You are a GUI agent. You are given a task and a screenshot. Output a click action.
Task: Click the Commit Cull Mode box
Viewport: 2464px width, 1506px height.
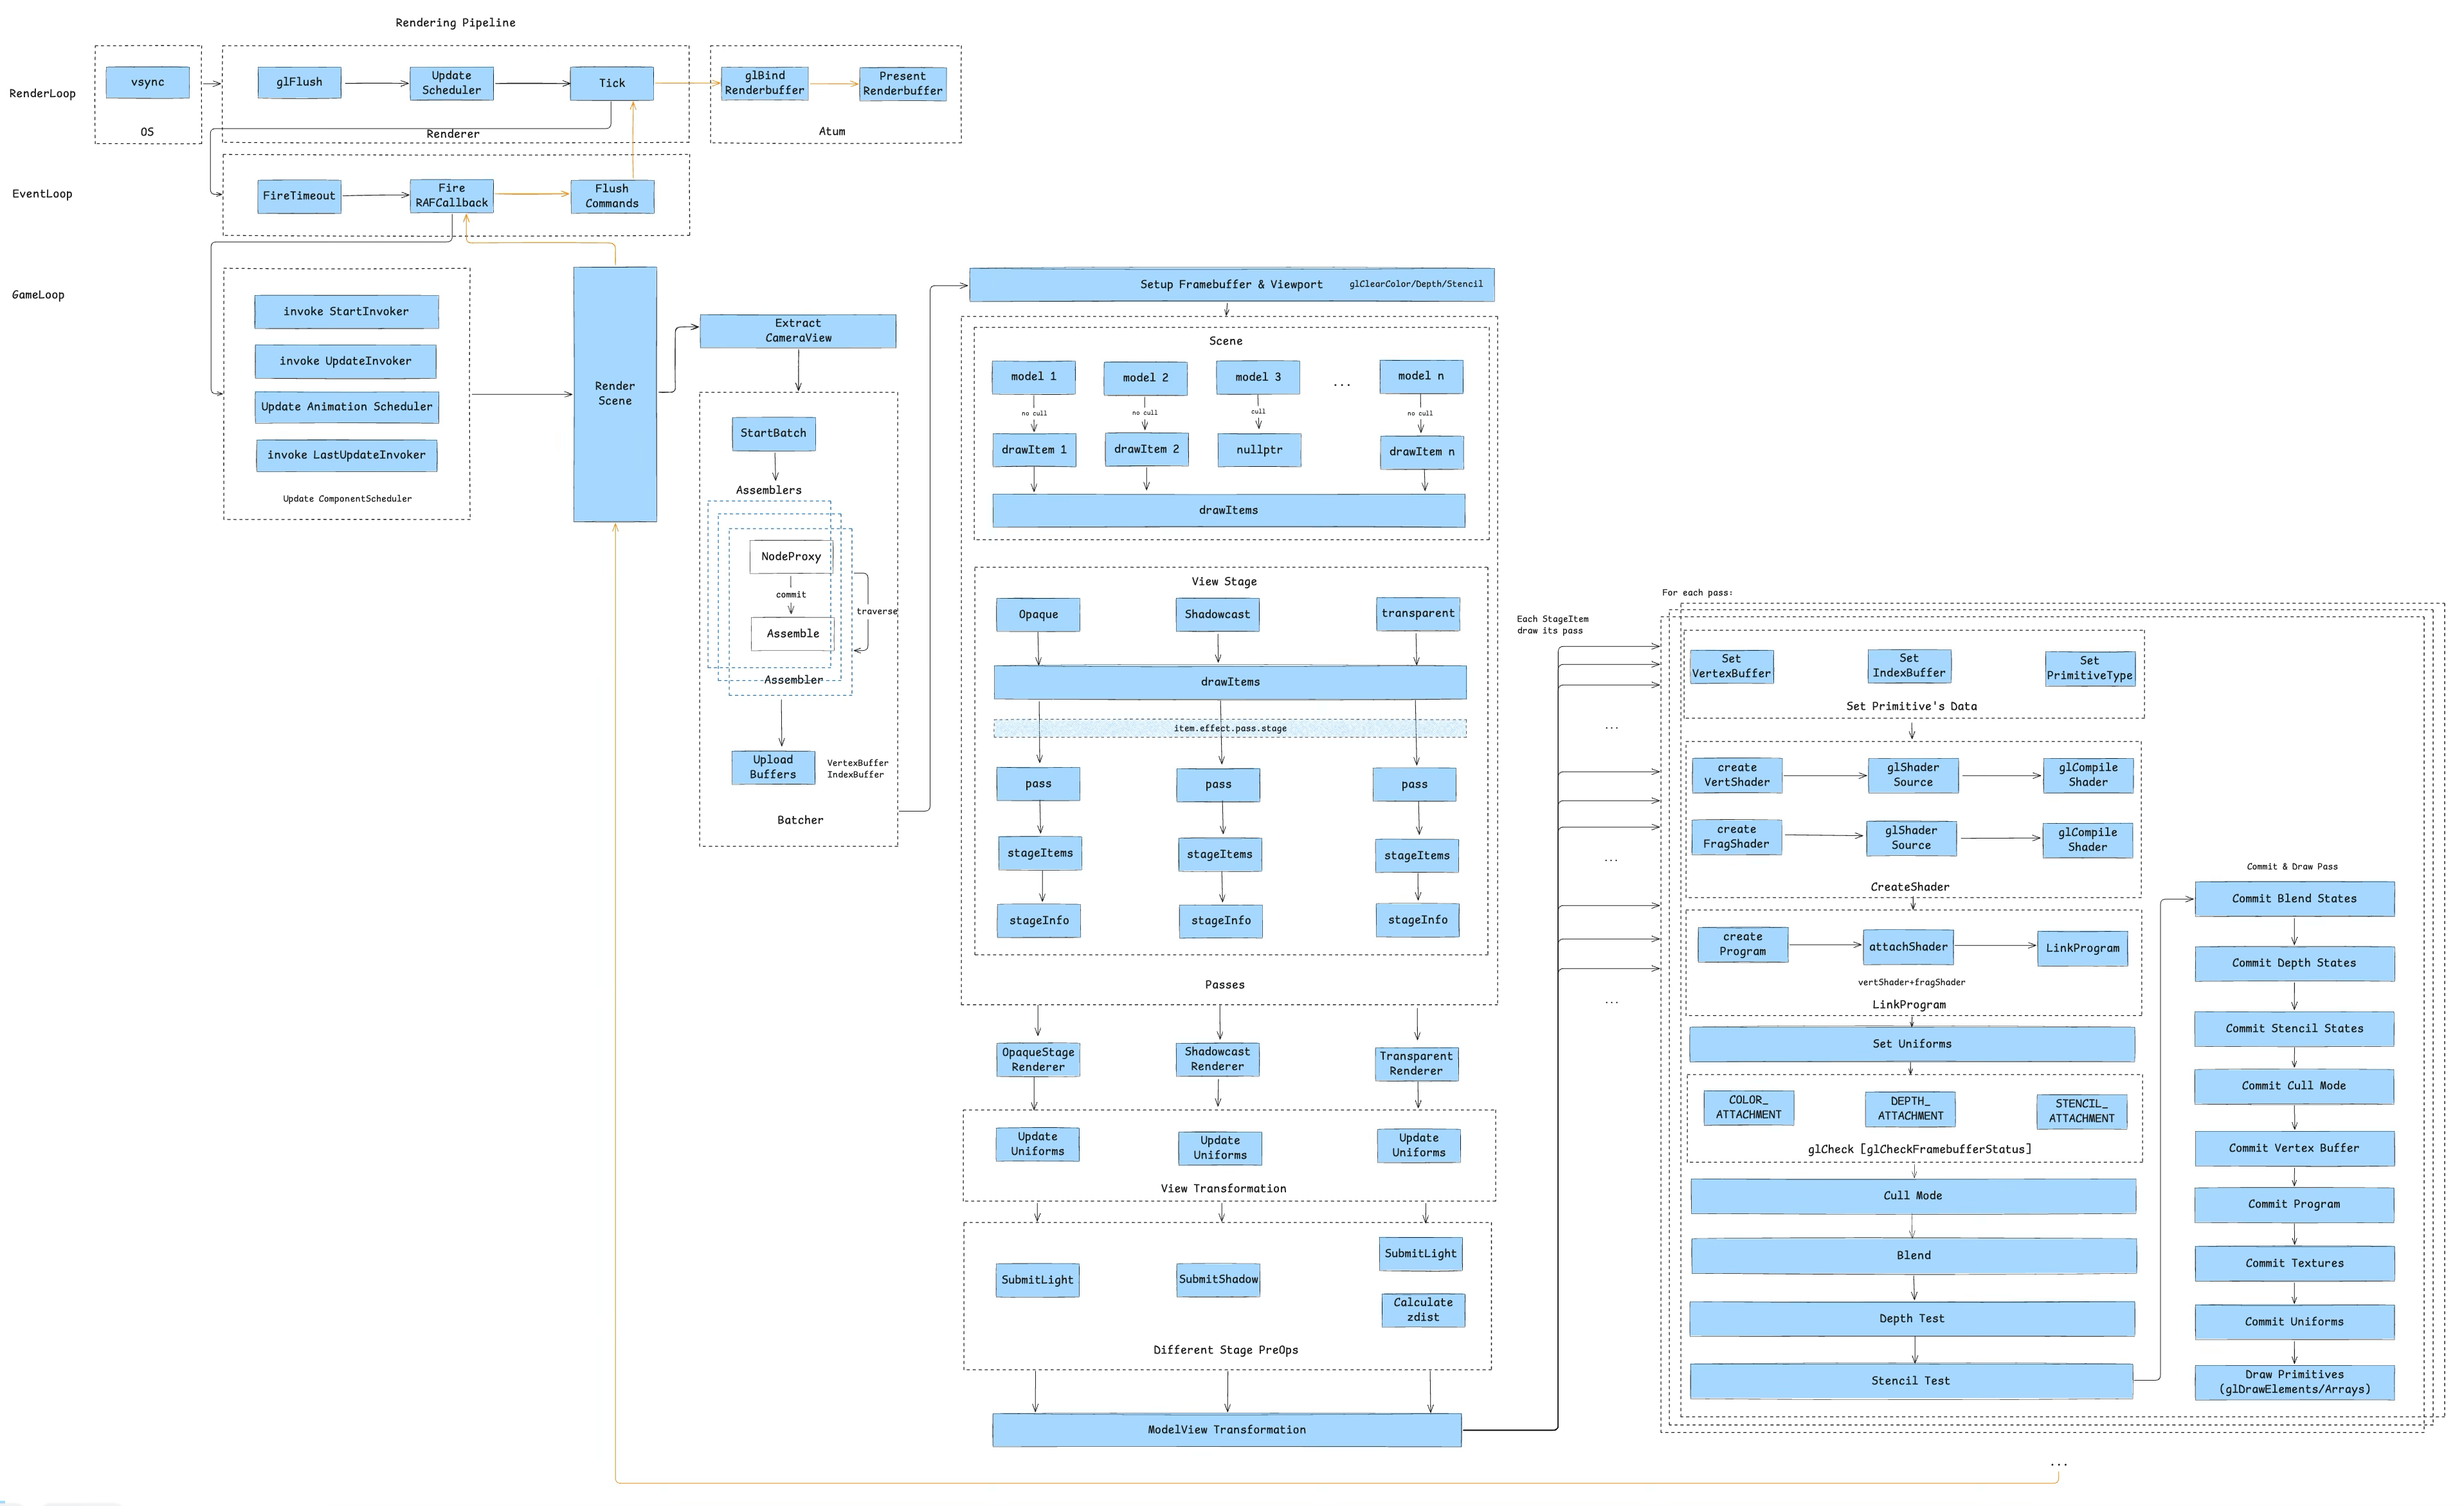2294,1086
